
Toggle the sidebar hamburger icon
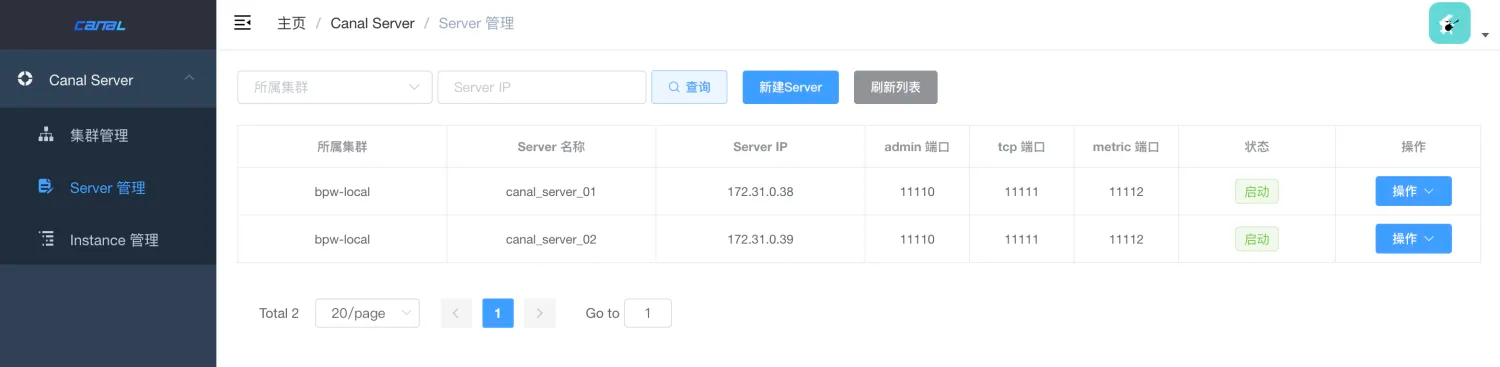[242, 23]
